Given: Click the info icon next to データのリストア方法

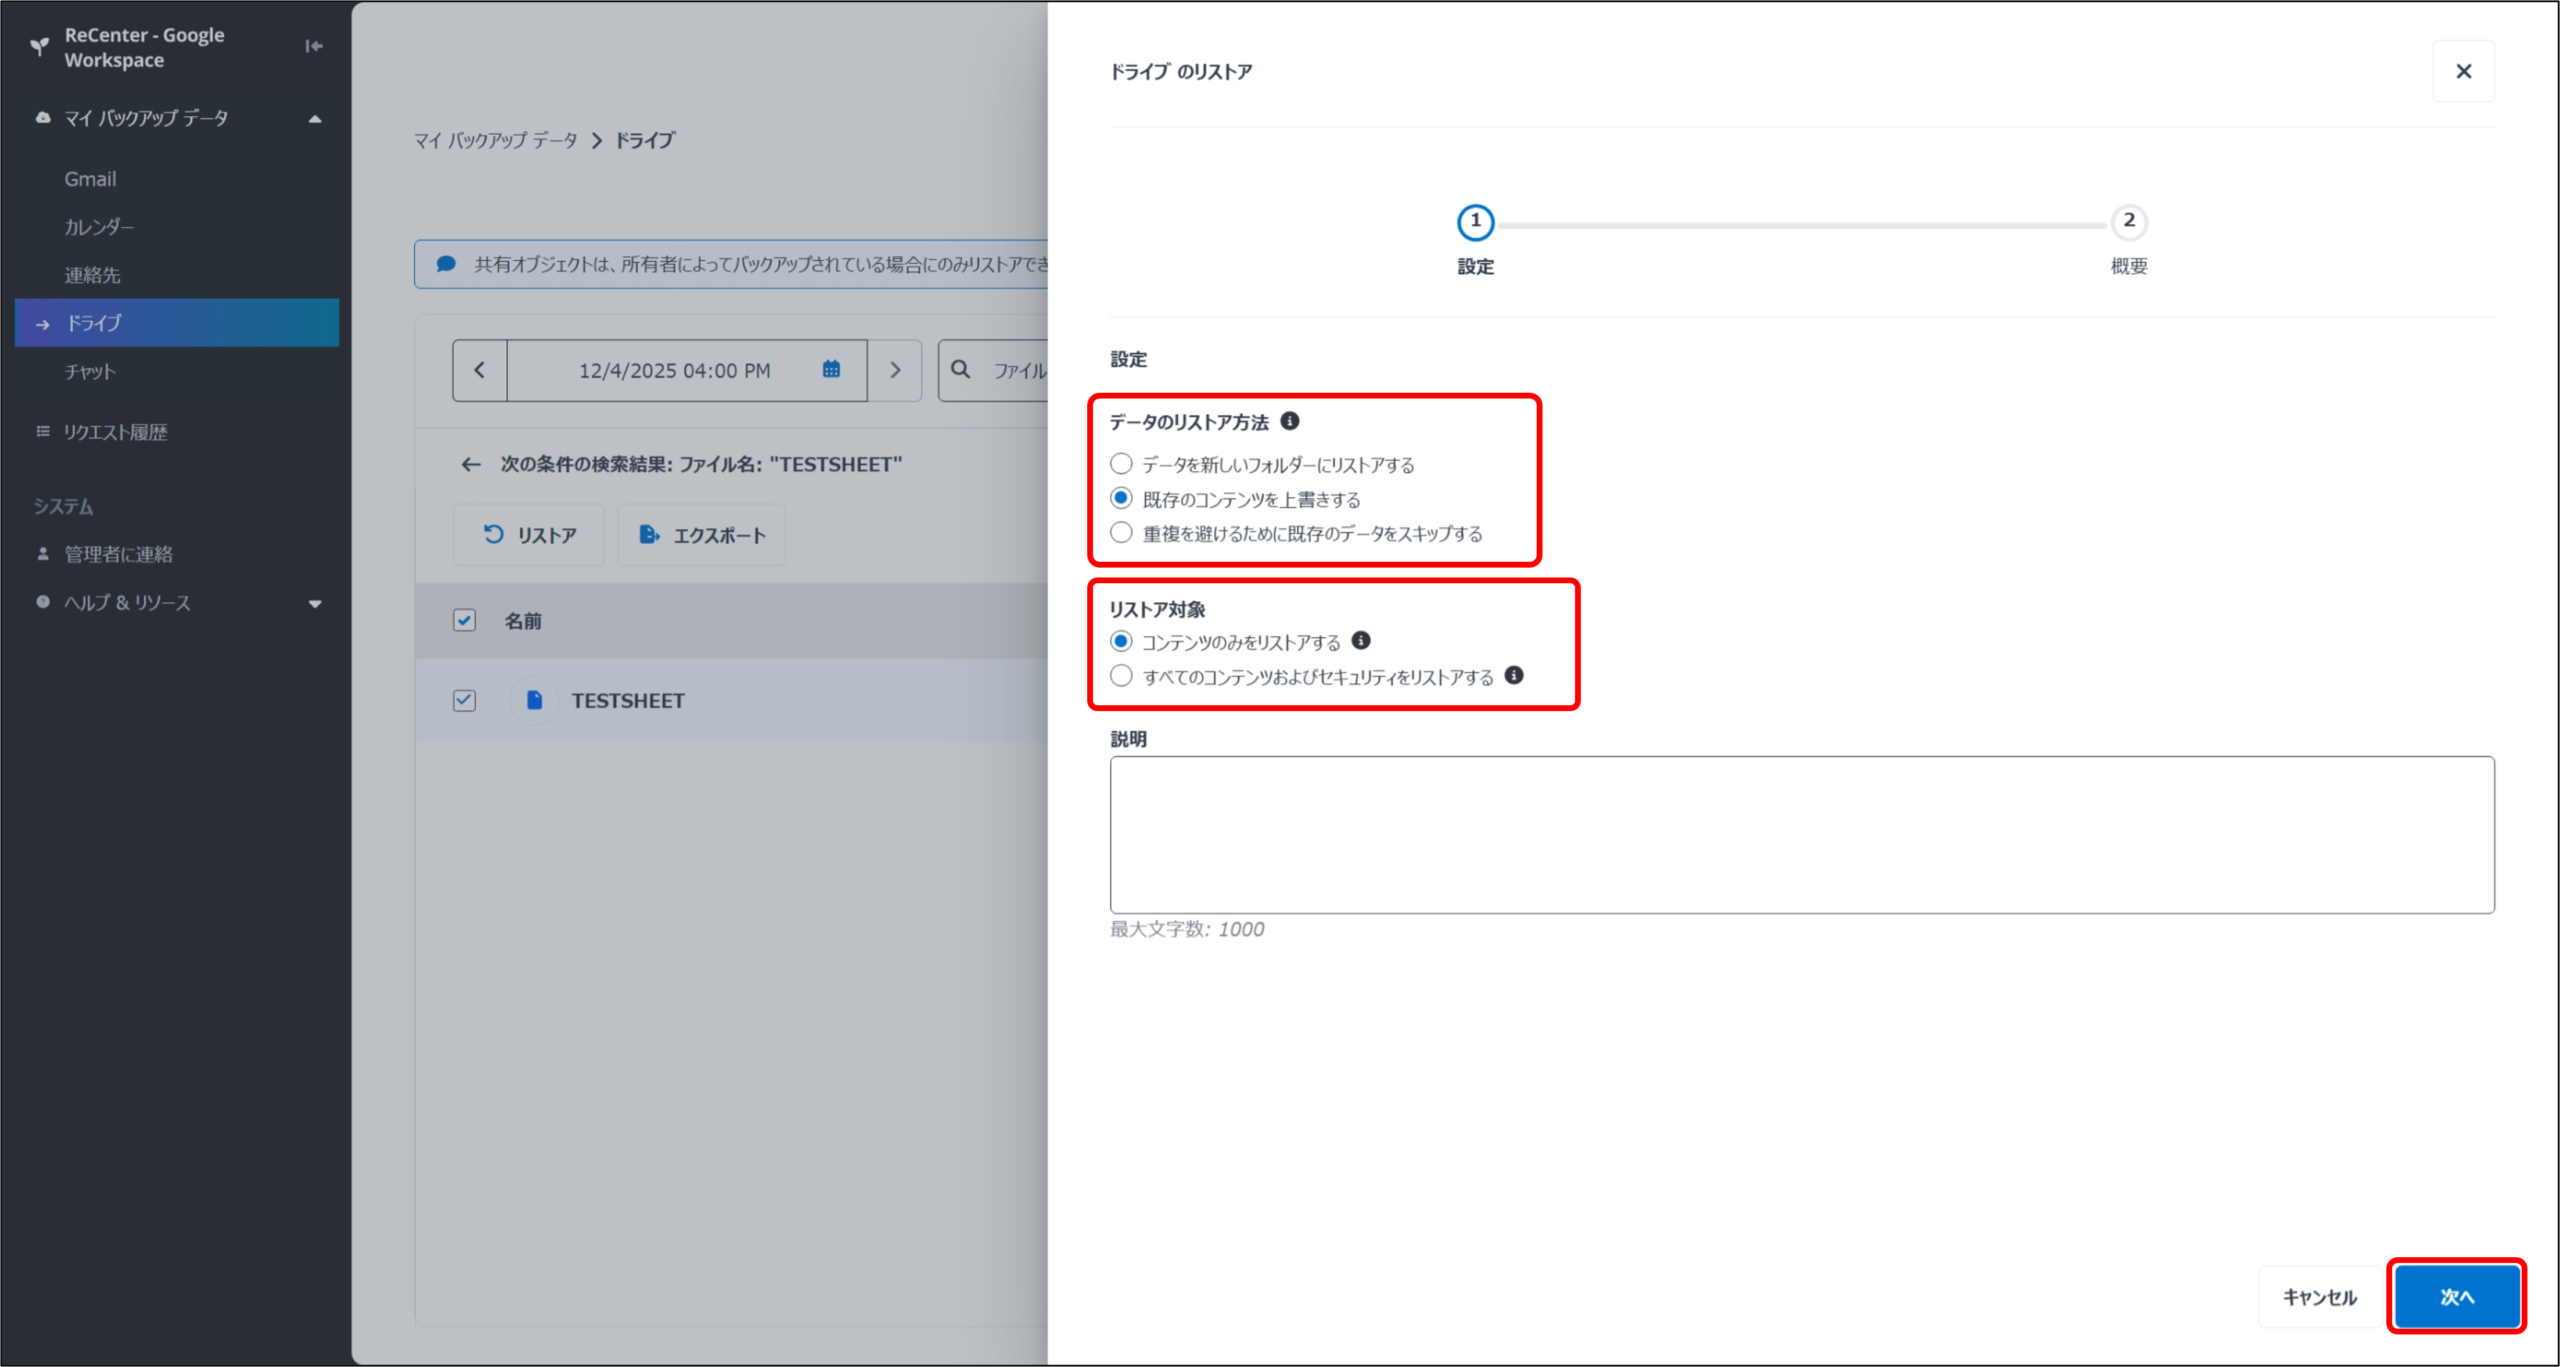Looking at the screenshot, I should pos(1290,421).
